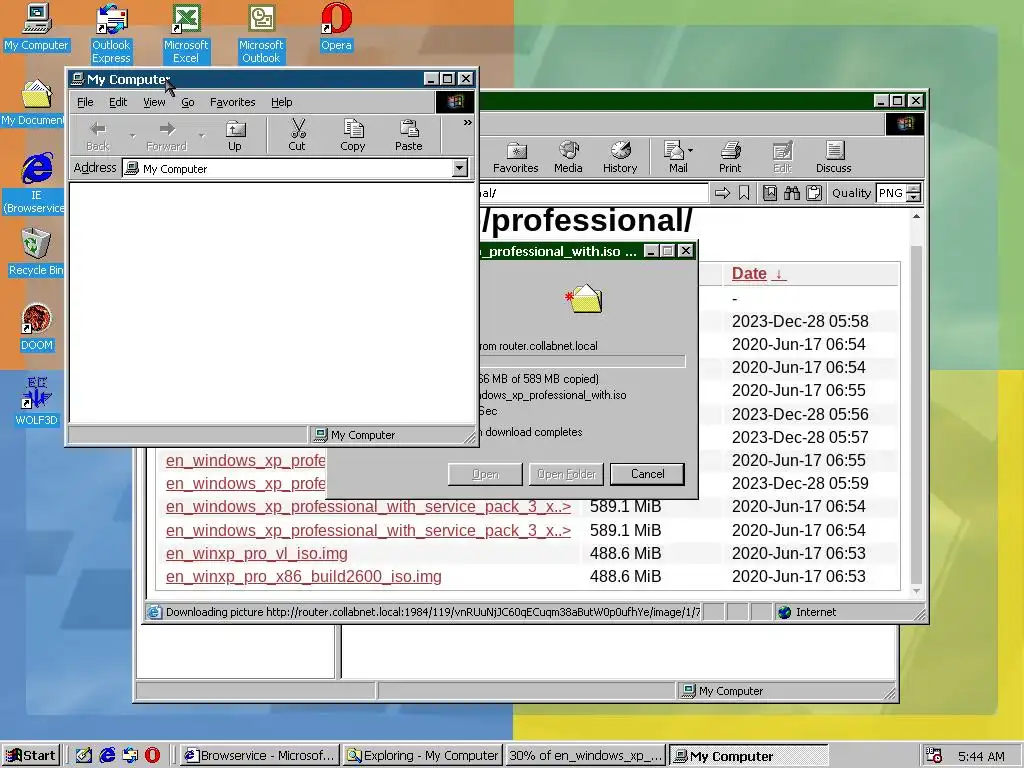Click the Back button in My Computer

(98, 136)
